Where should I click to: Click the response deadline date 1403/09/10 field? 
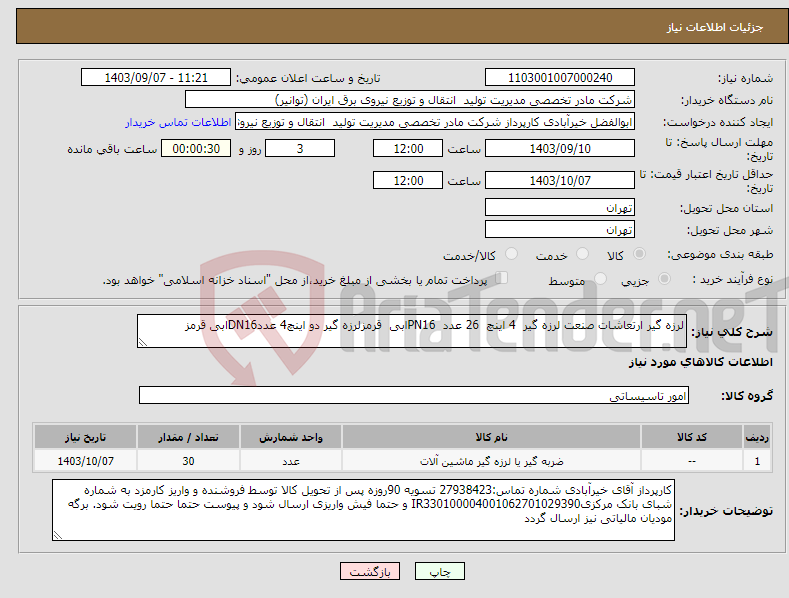coord(560,148)
